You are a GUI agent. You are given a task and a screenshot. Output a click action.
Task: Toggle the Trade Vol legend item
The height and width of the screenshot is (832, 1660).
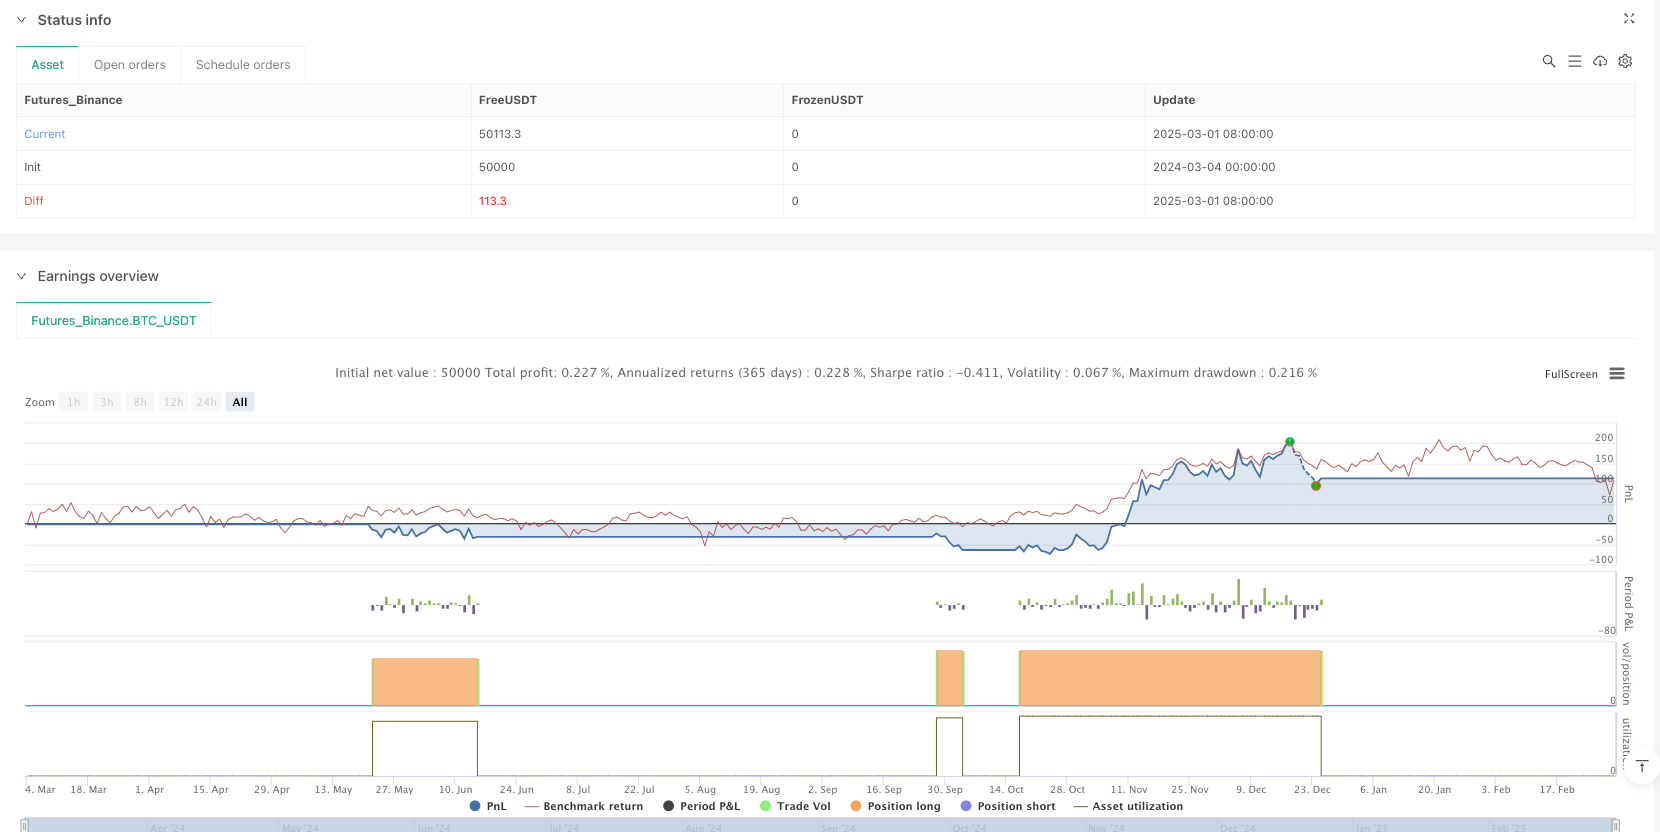(795, 806)
